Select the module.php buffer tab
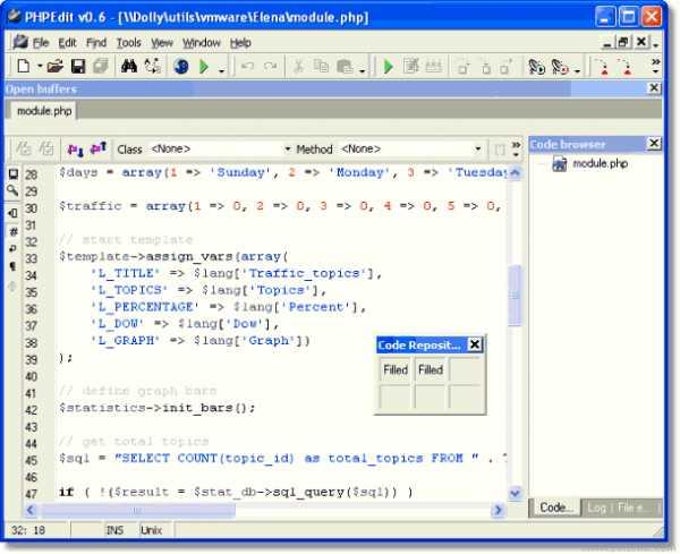Viewport: 680px width, 554px height. tap(44, 111)
